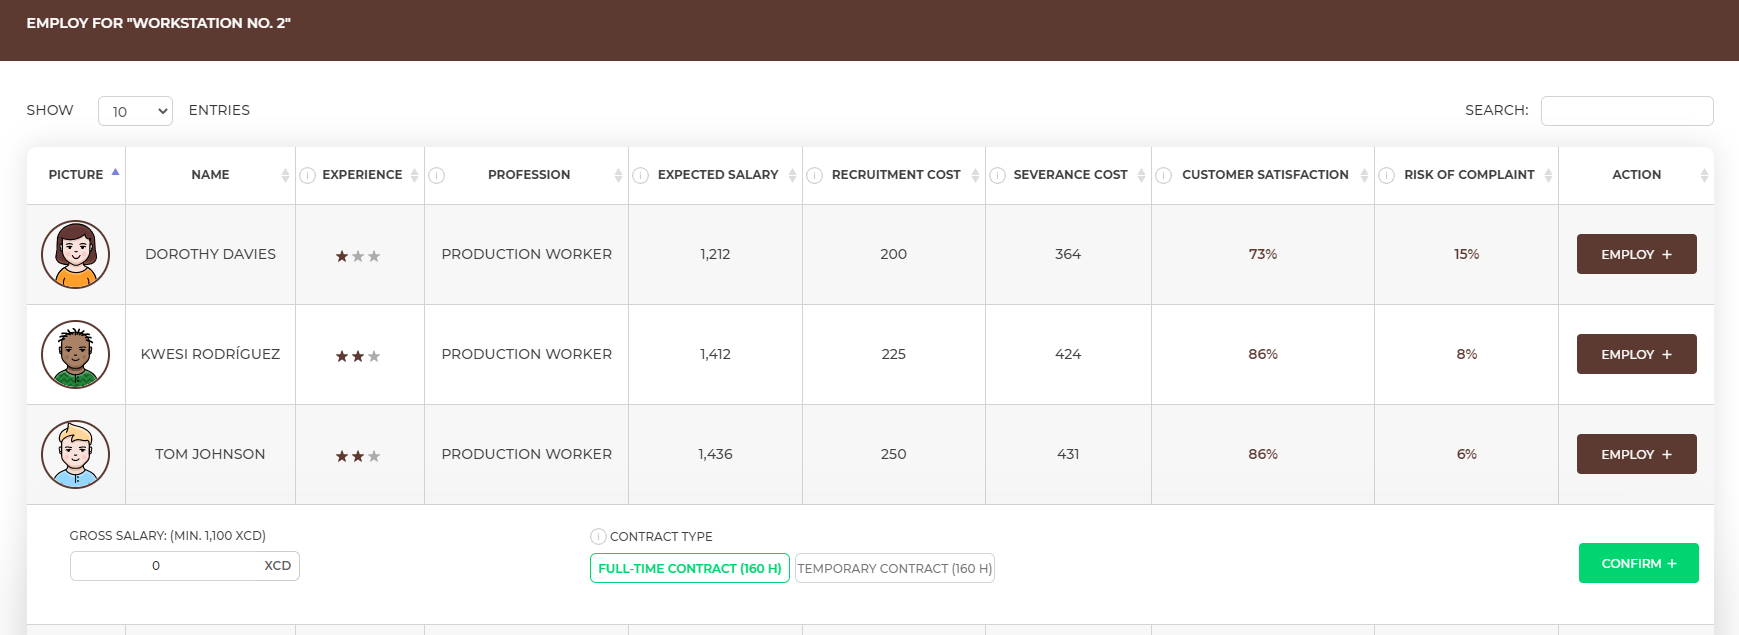The width and height of the screenshot is (1739, 635).
Task: Click info icon beside Experience header
Action: pos(308,176)
